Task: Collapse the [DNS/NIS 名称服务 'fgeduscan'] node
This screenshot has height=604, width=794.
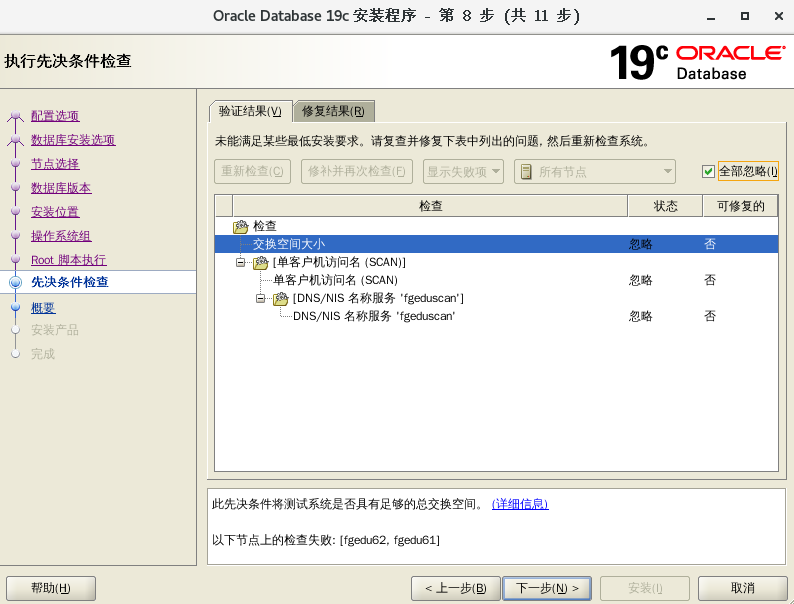Action: pos(260,298)
